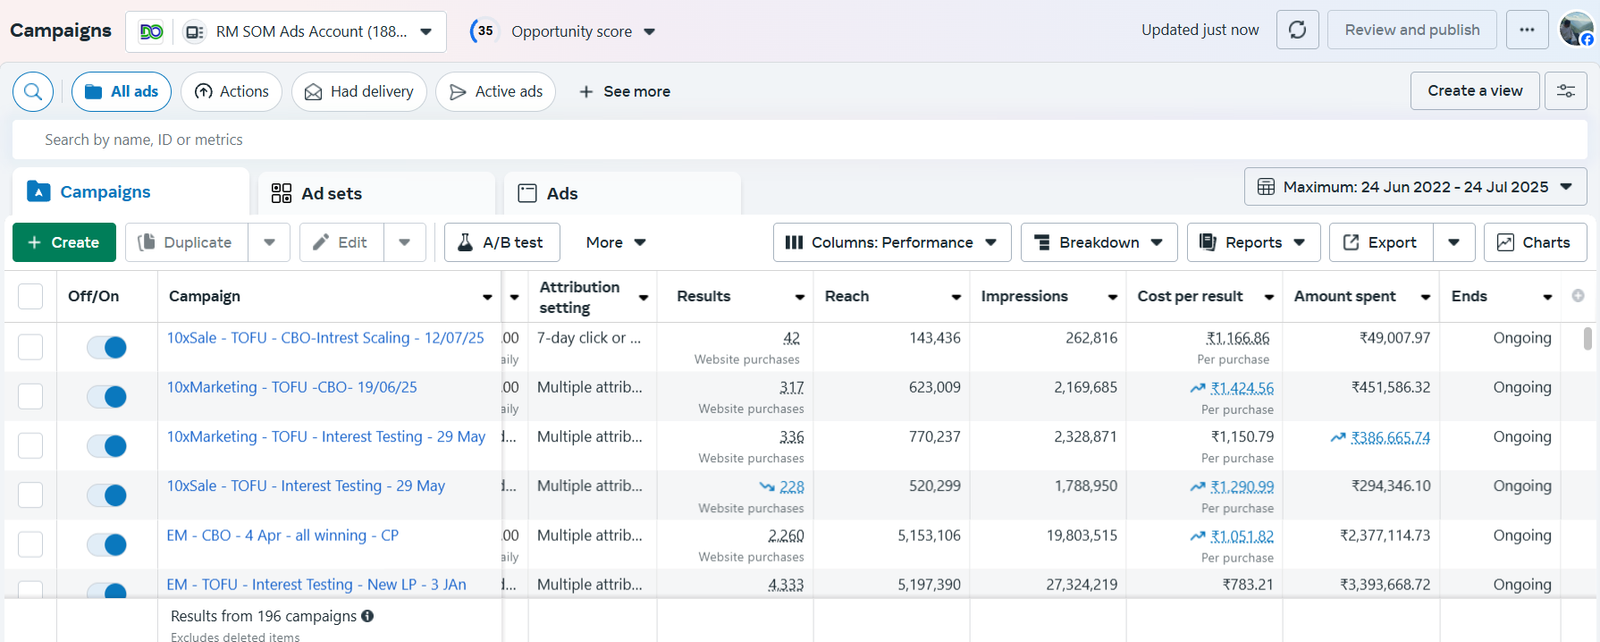Open the date range dropdown
Image resolution: width=1600 pixels, height=642 pixels.
point(1415,187)
